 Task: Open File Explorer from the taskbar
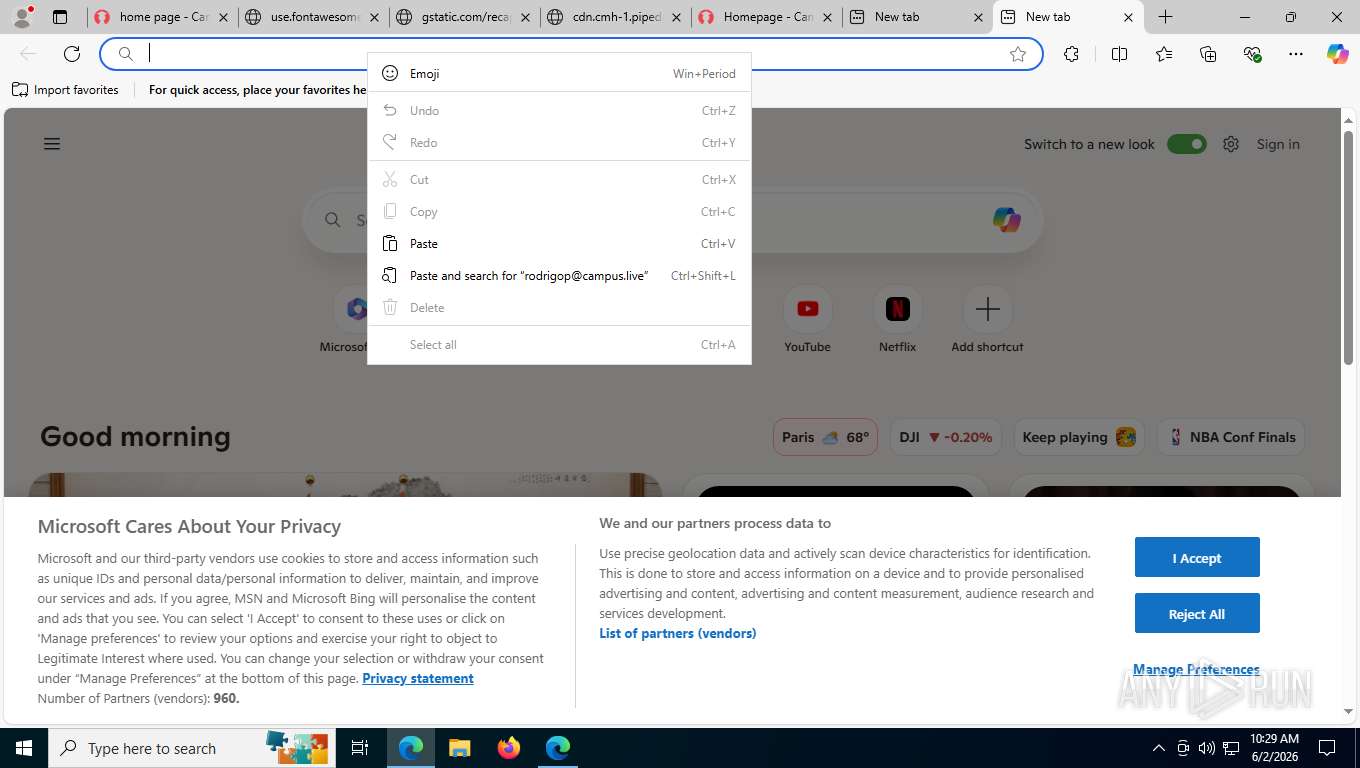tap(459, 748)
